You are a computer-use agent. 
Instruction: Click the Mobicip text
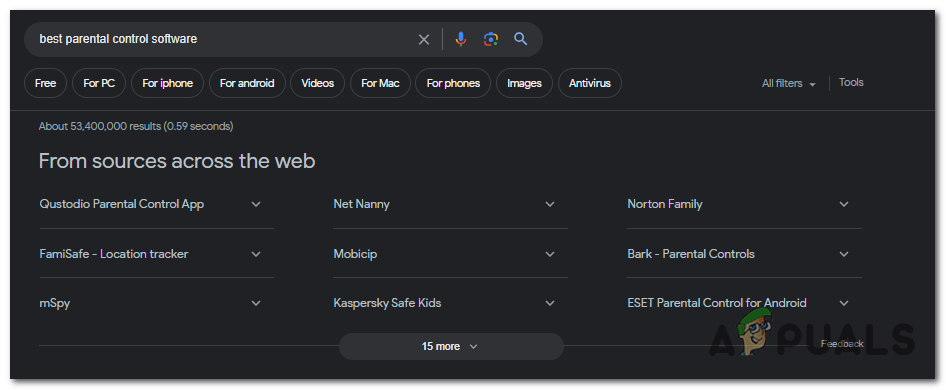355,254
